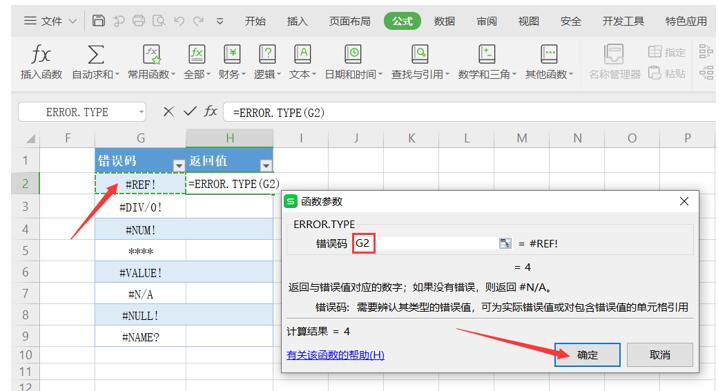Switch to the 插入 tab
719x391 pixels.
pyautogui.click(x=297, y=21)
